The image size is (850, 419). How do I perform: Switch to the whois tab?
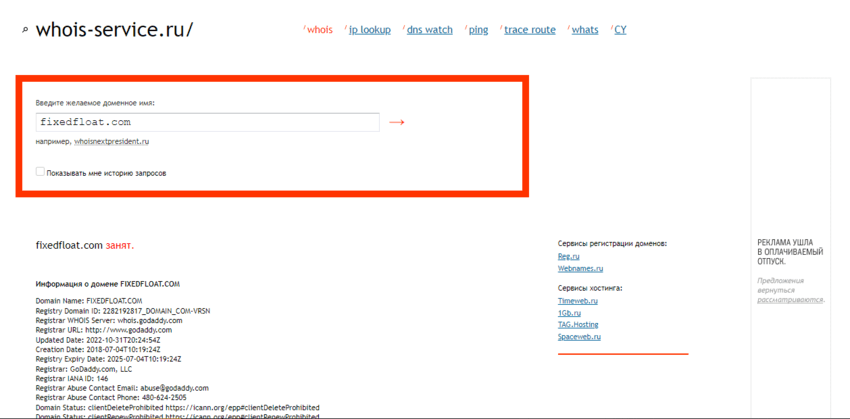[x=319, y=30]
